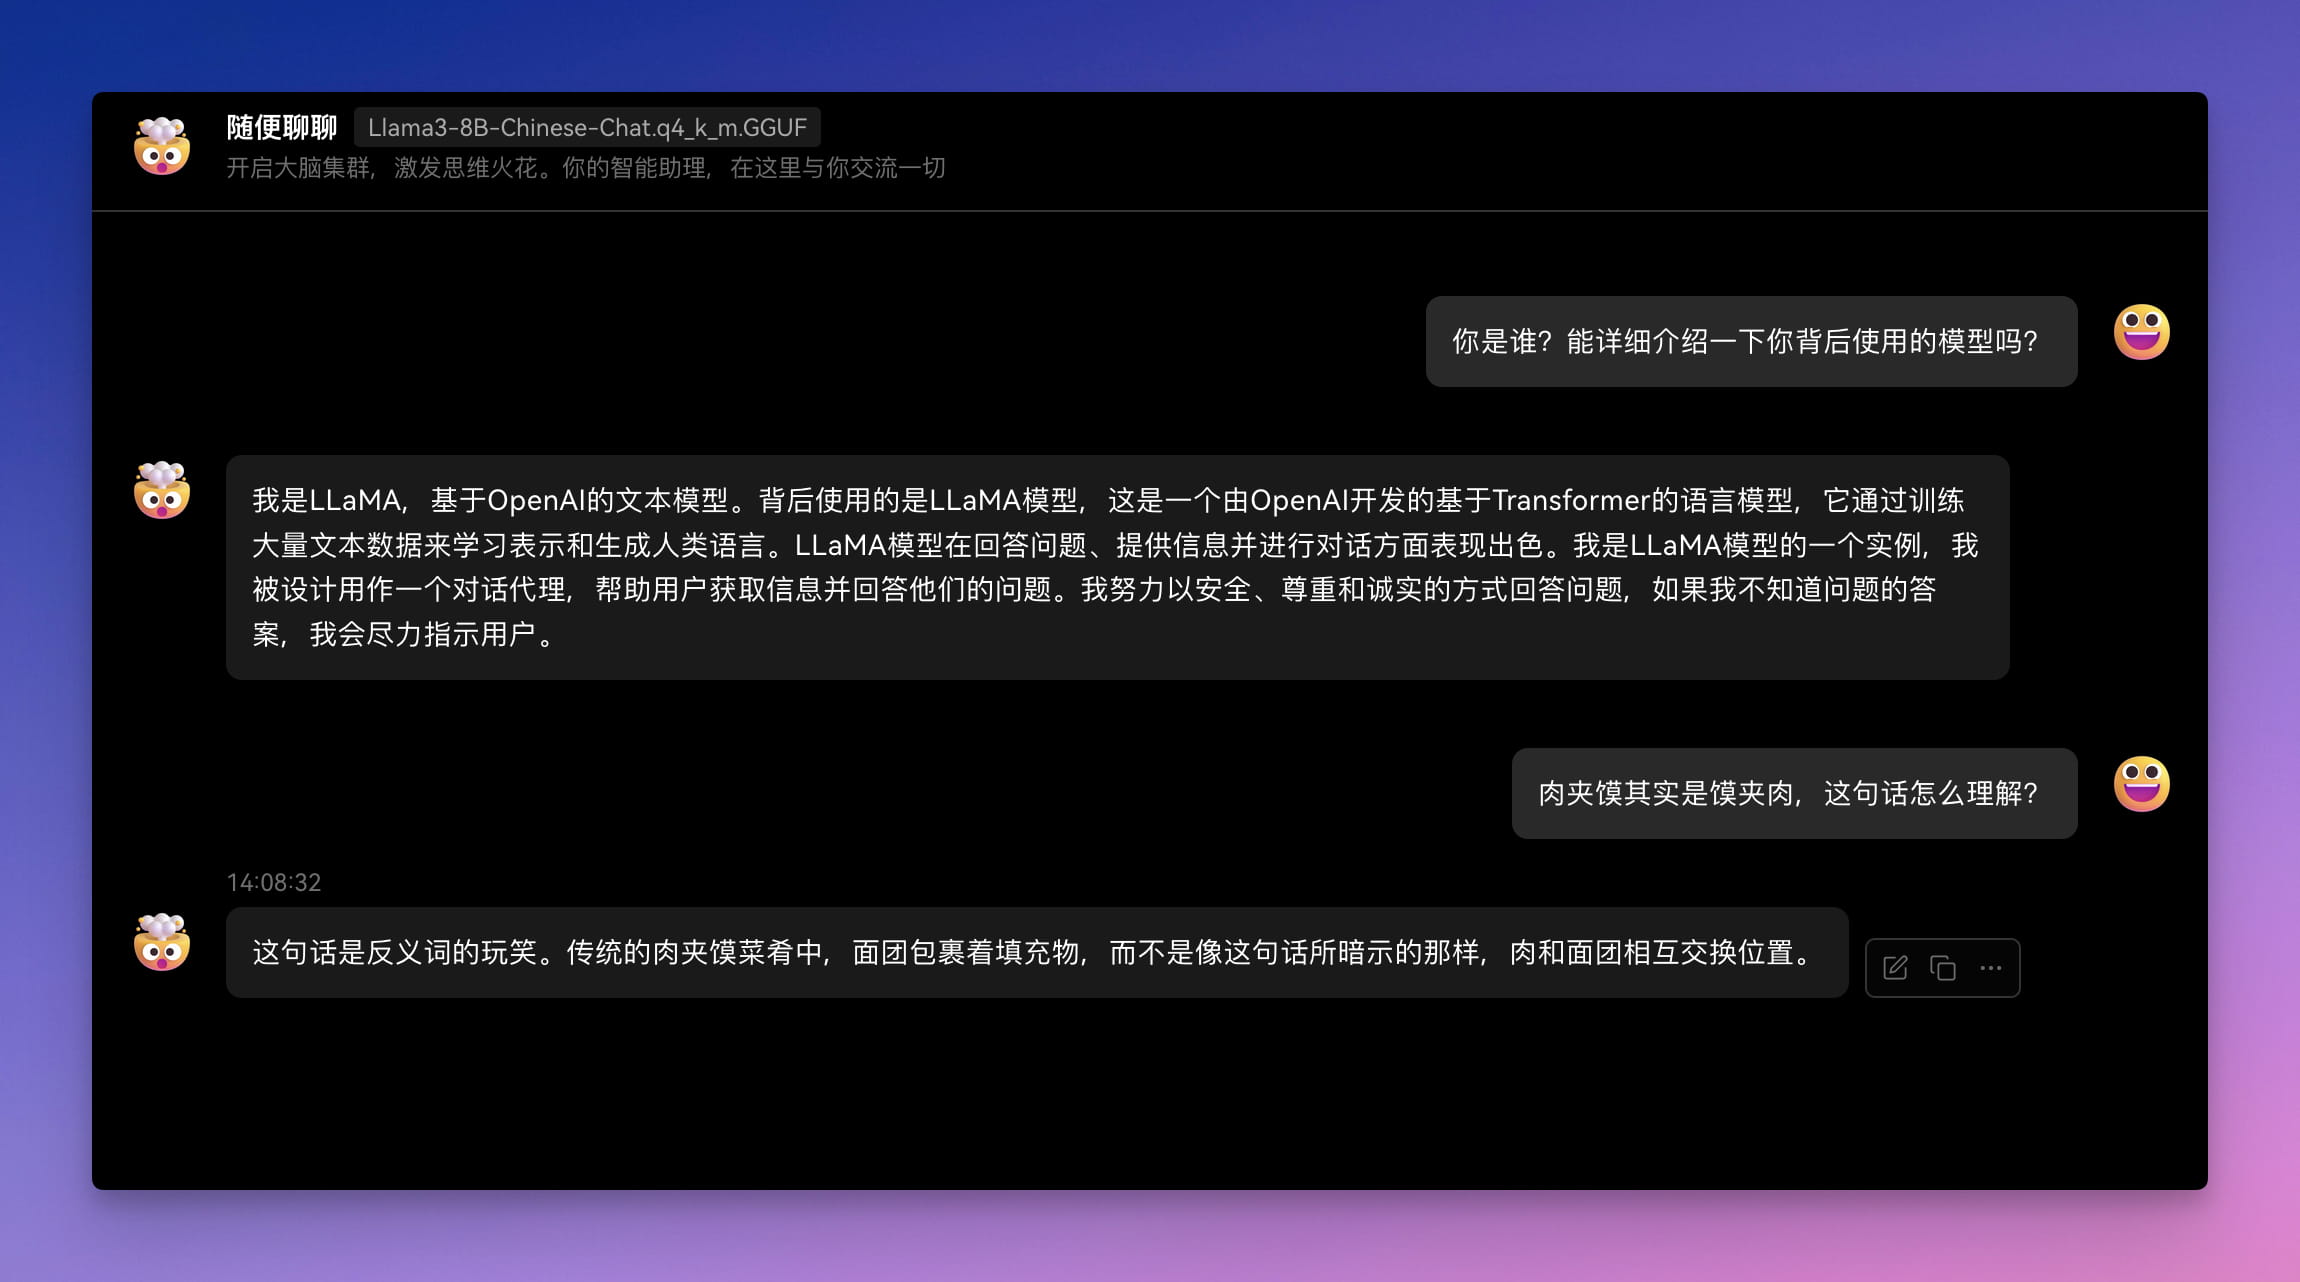Click the header description starting with 开启大脑集群
2300x1282 pixels.
[x=585, y=168]
